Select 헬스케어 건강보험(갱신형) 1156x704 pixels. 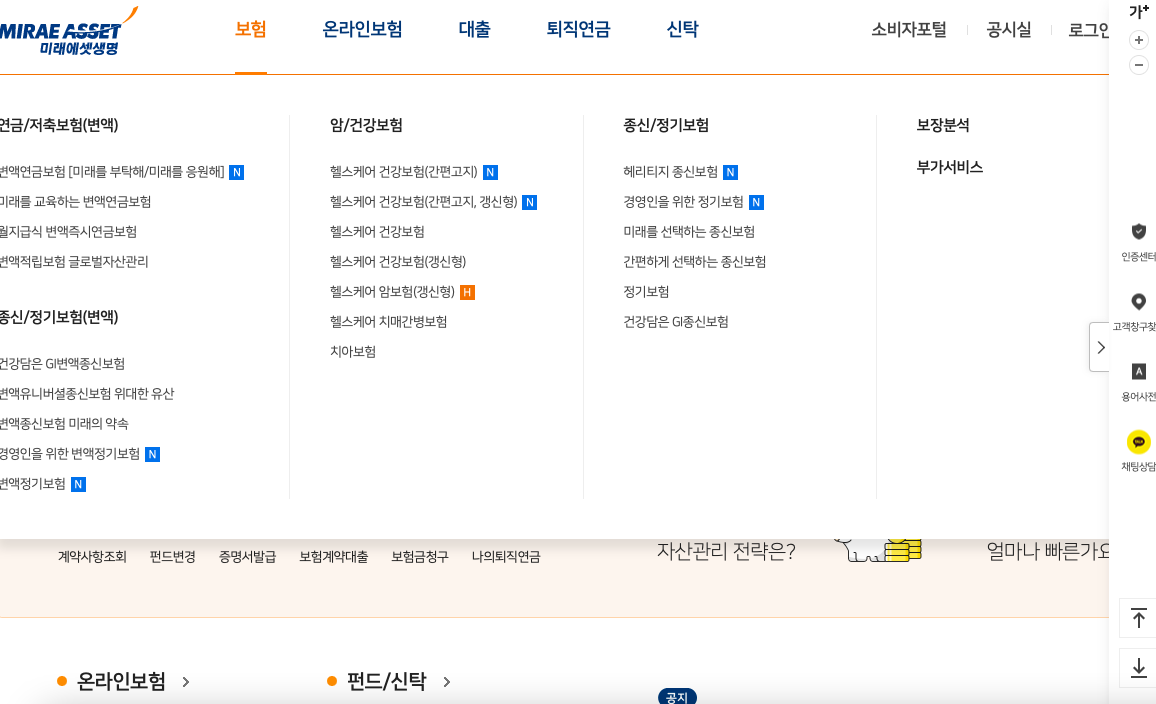(398, 262)
